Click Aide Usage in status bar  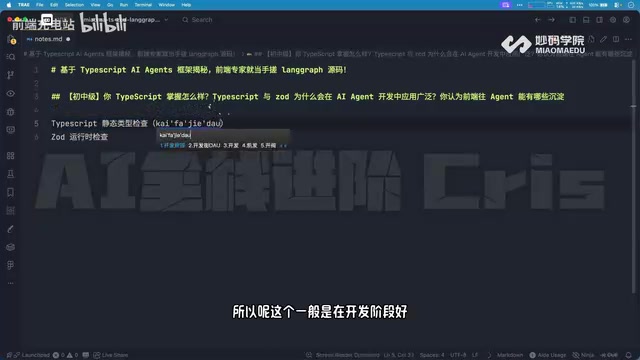click(x=547, y=355)
